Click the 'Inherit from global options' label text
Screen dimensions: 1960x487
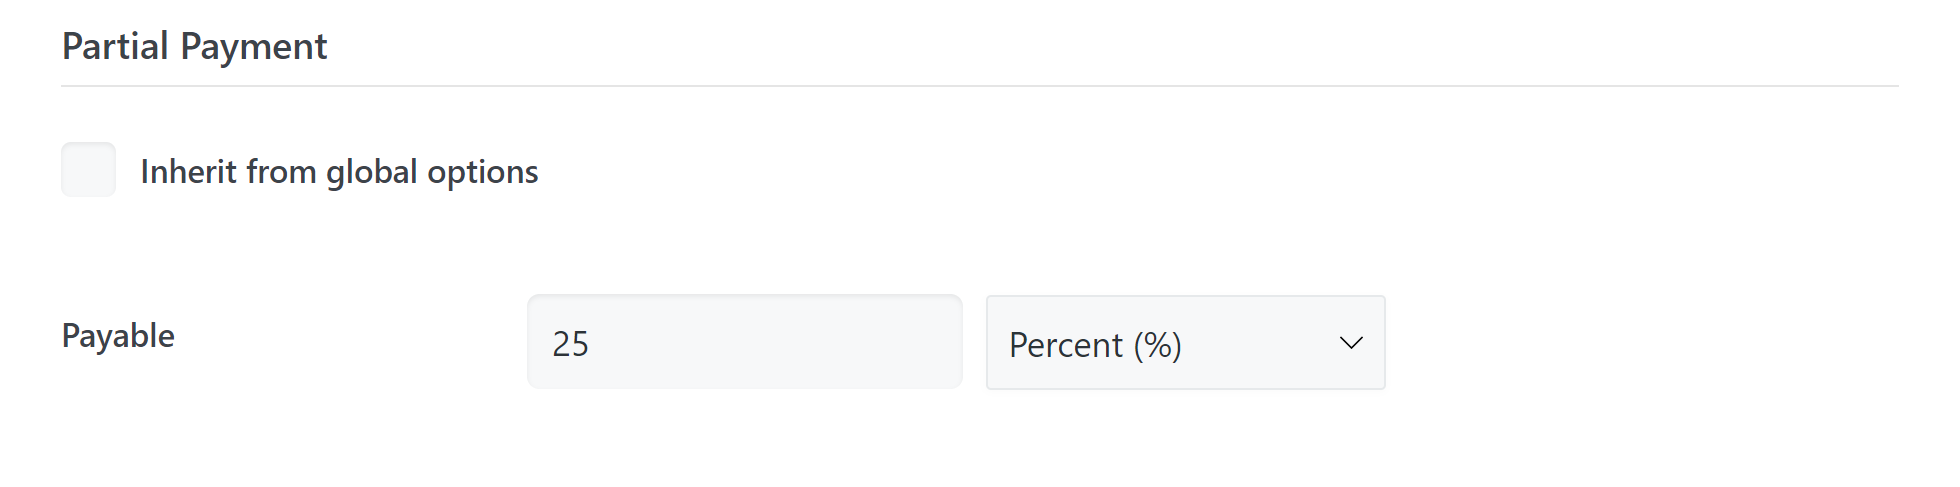339,172
